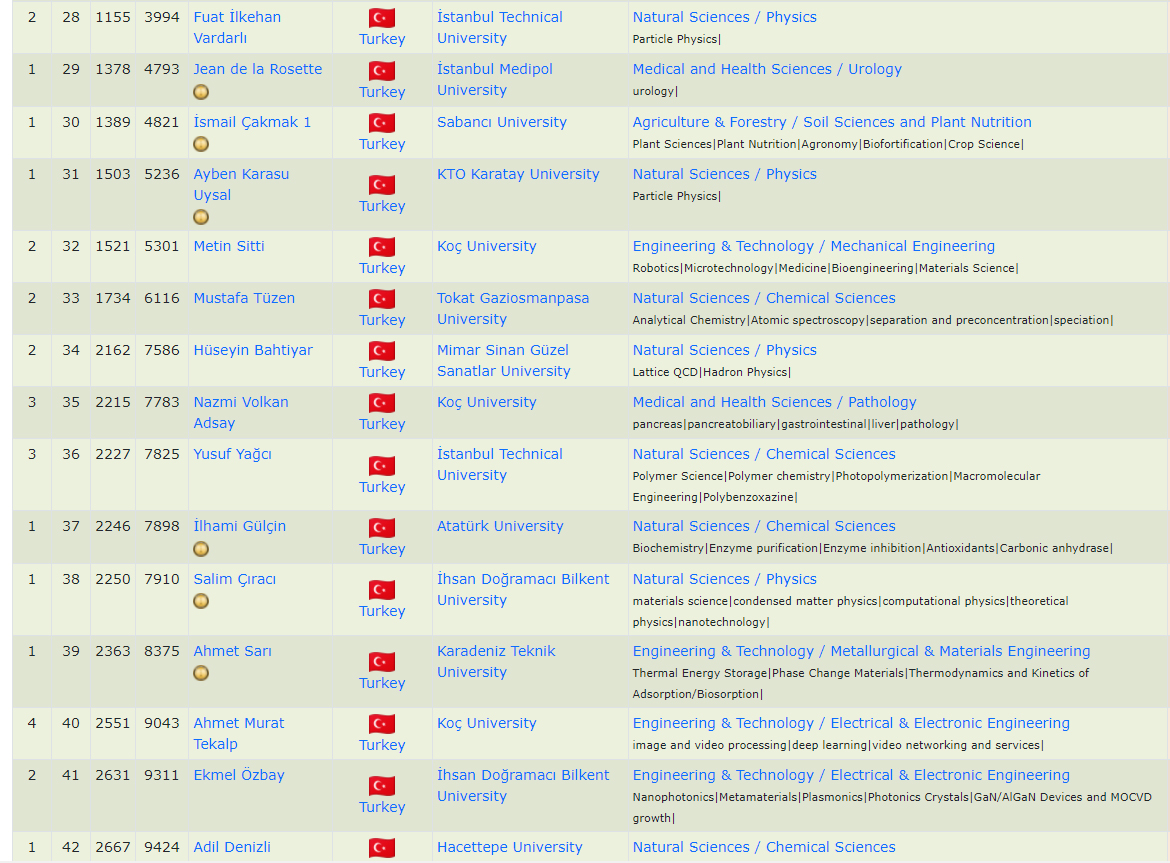Viewport: 1170px width, 863px height.
Task: Select the world rank value 5301
Action: [162, 246]
